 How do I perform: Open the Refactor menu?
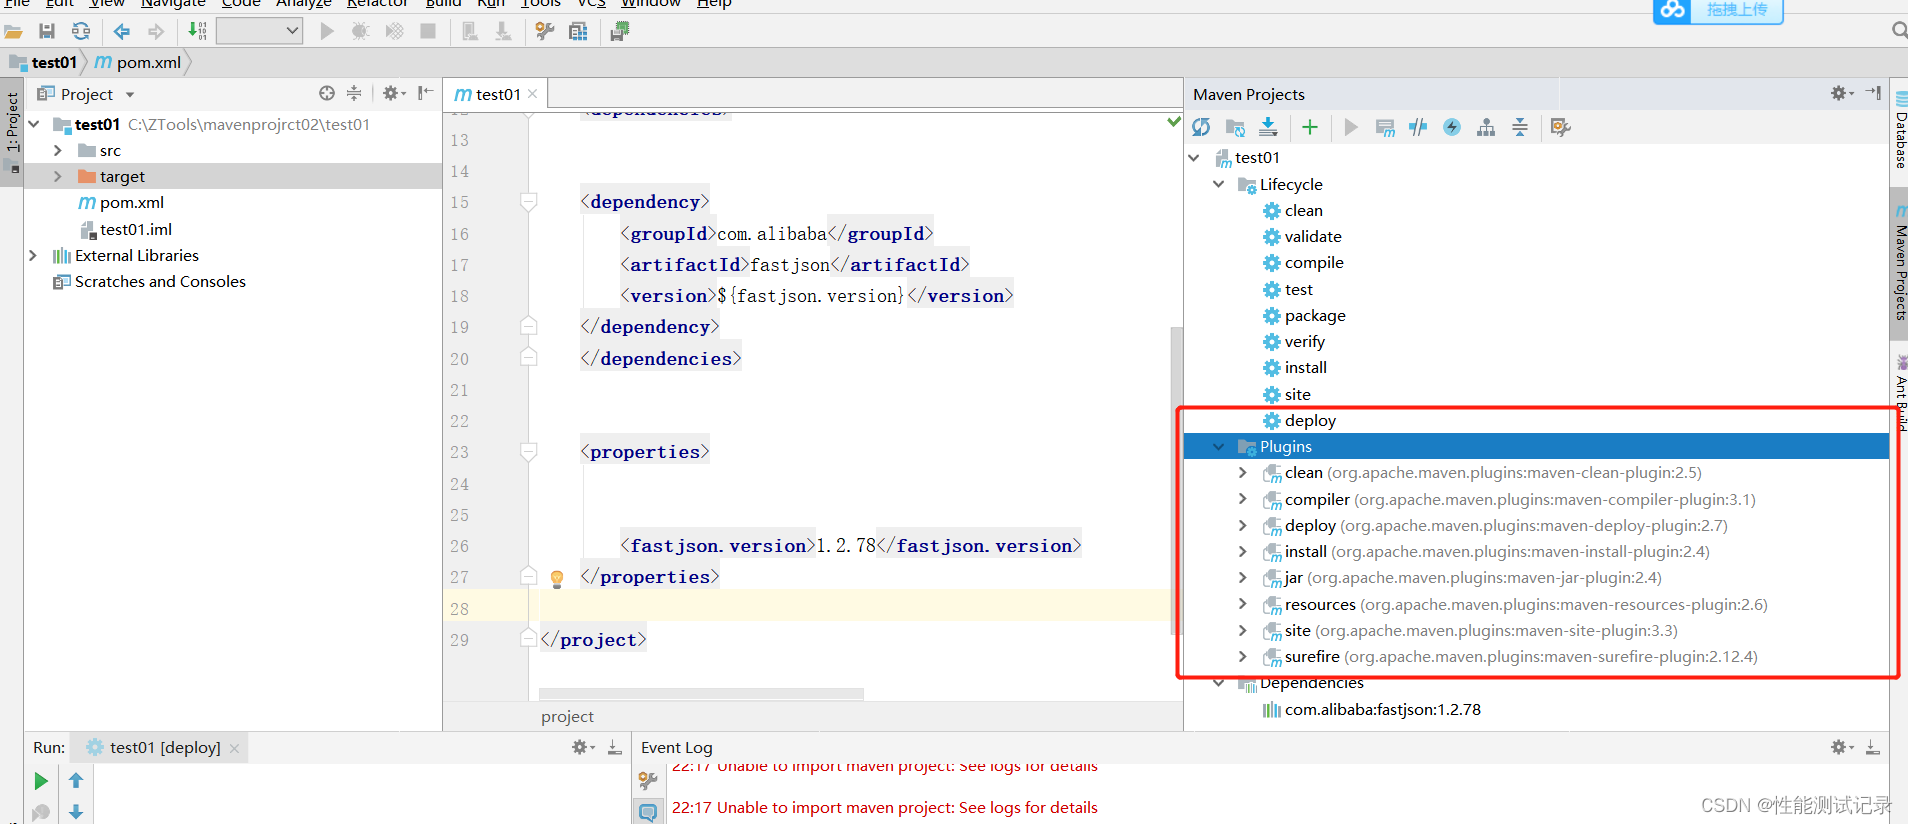377,4
